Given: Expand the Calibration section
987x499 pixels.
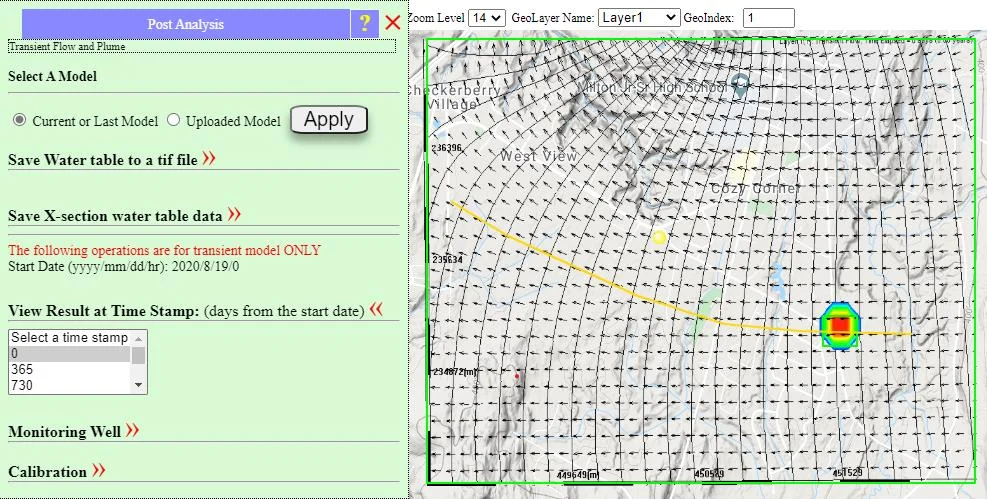Looking at the screenshot, I should point(98,470).
